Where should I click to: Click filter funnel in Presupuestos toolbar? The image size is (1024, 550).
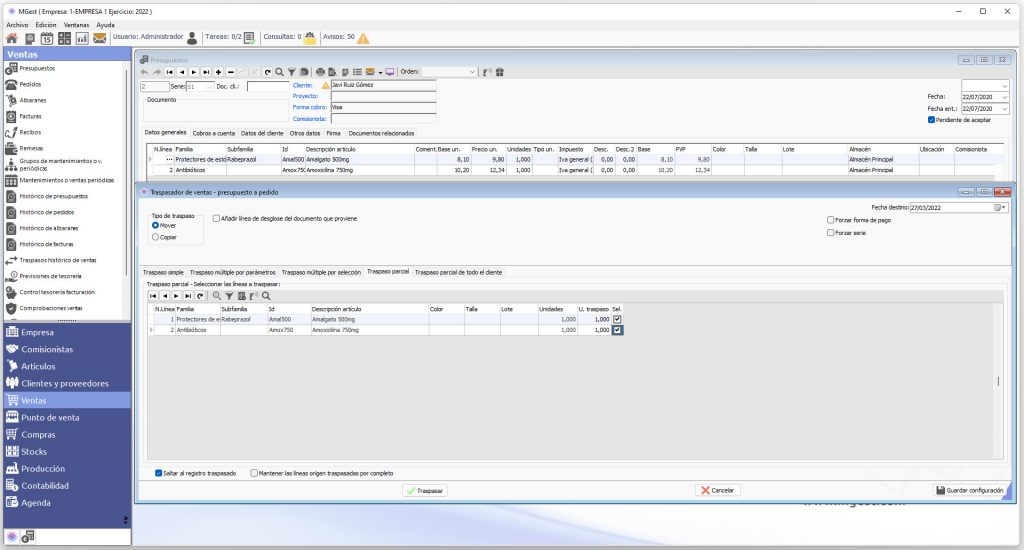tap(292, 72)
